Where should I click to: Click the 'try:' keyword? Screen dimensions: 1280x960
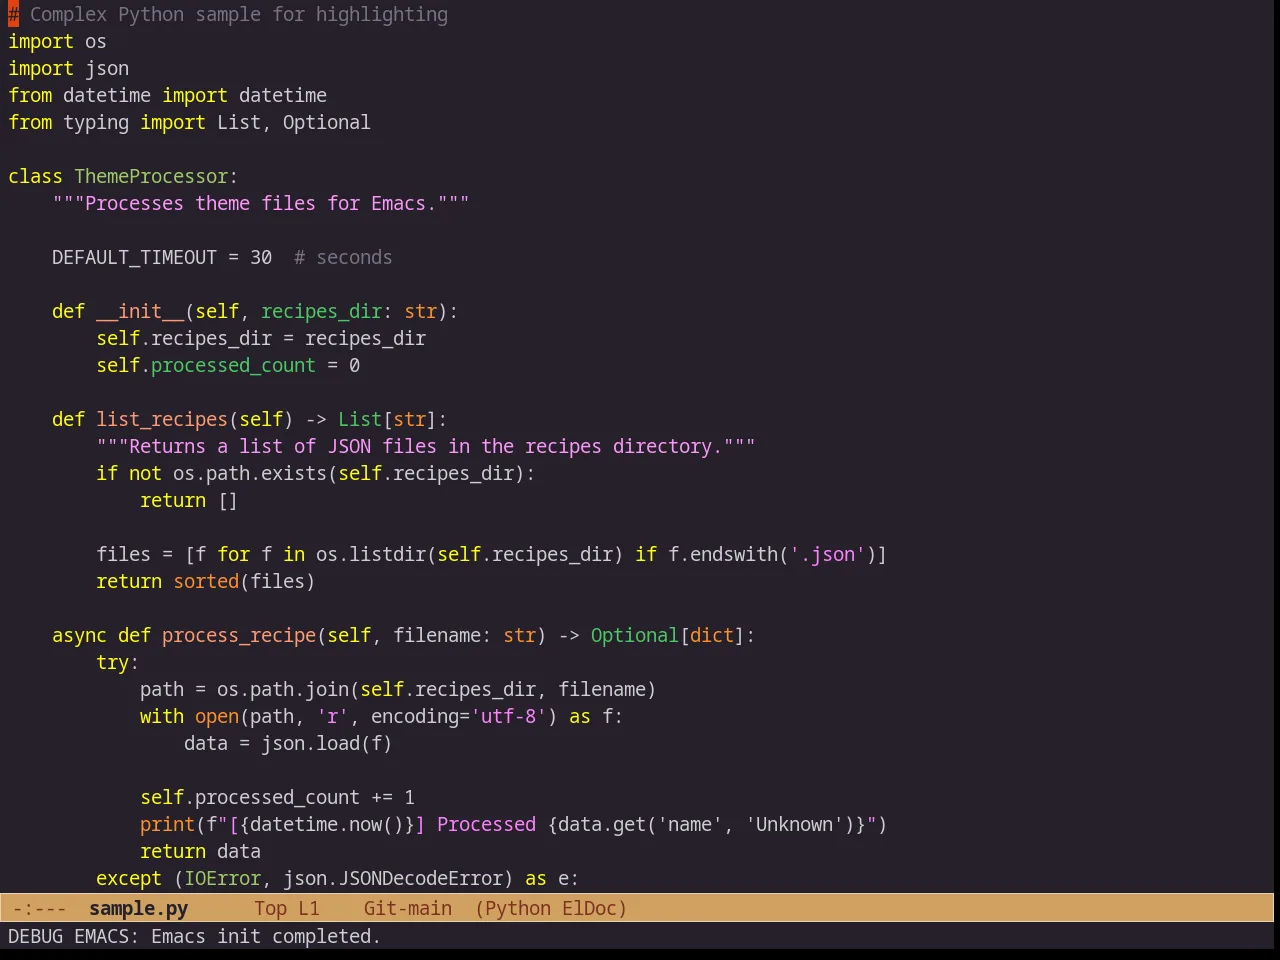(x=117, y=662)
